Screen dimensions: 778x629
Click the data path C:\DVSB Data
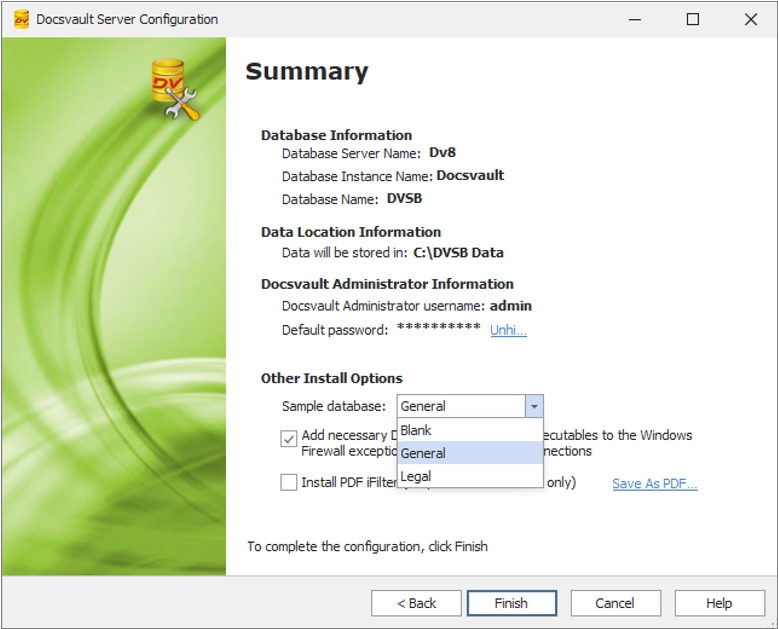(x=458, y=252)
